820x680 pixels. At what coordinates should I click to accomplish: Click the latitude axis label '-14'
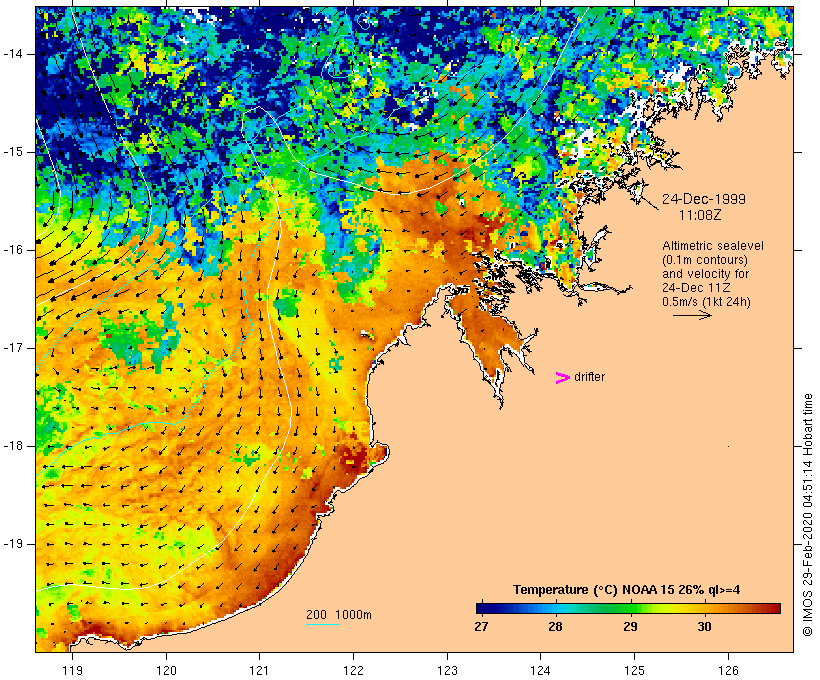13,54
